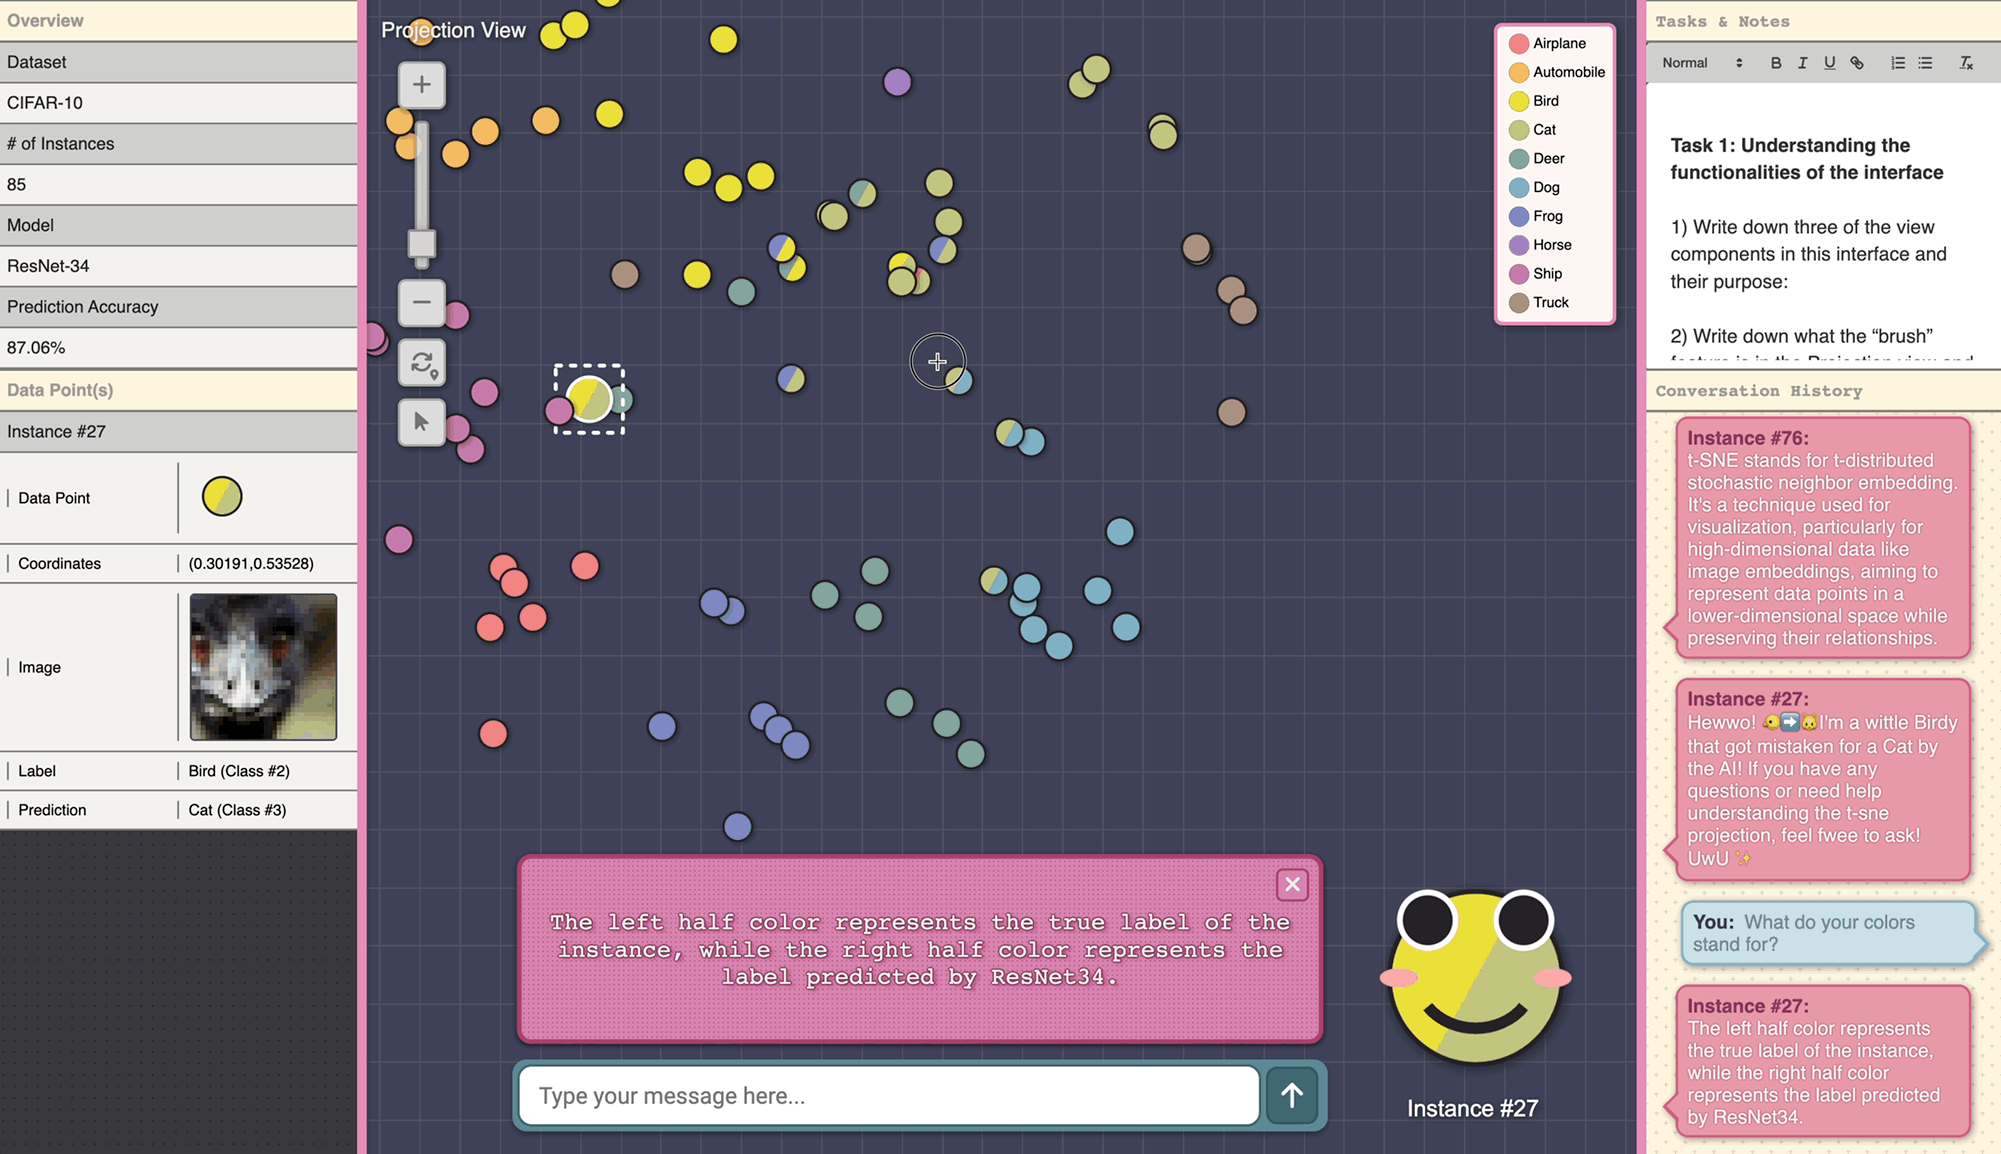
Task: Open the Normal text style dropdown
Action: coord(1702,63)
